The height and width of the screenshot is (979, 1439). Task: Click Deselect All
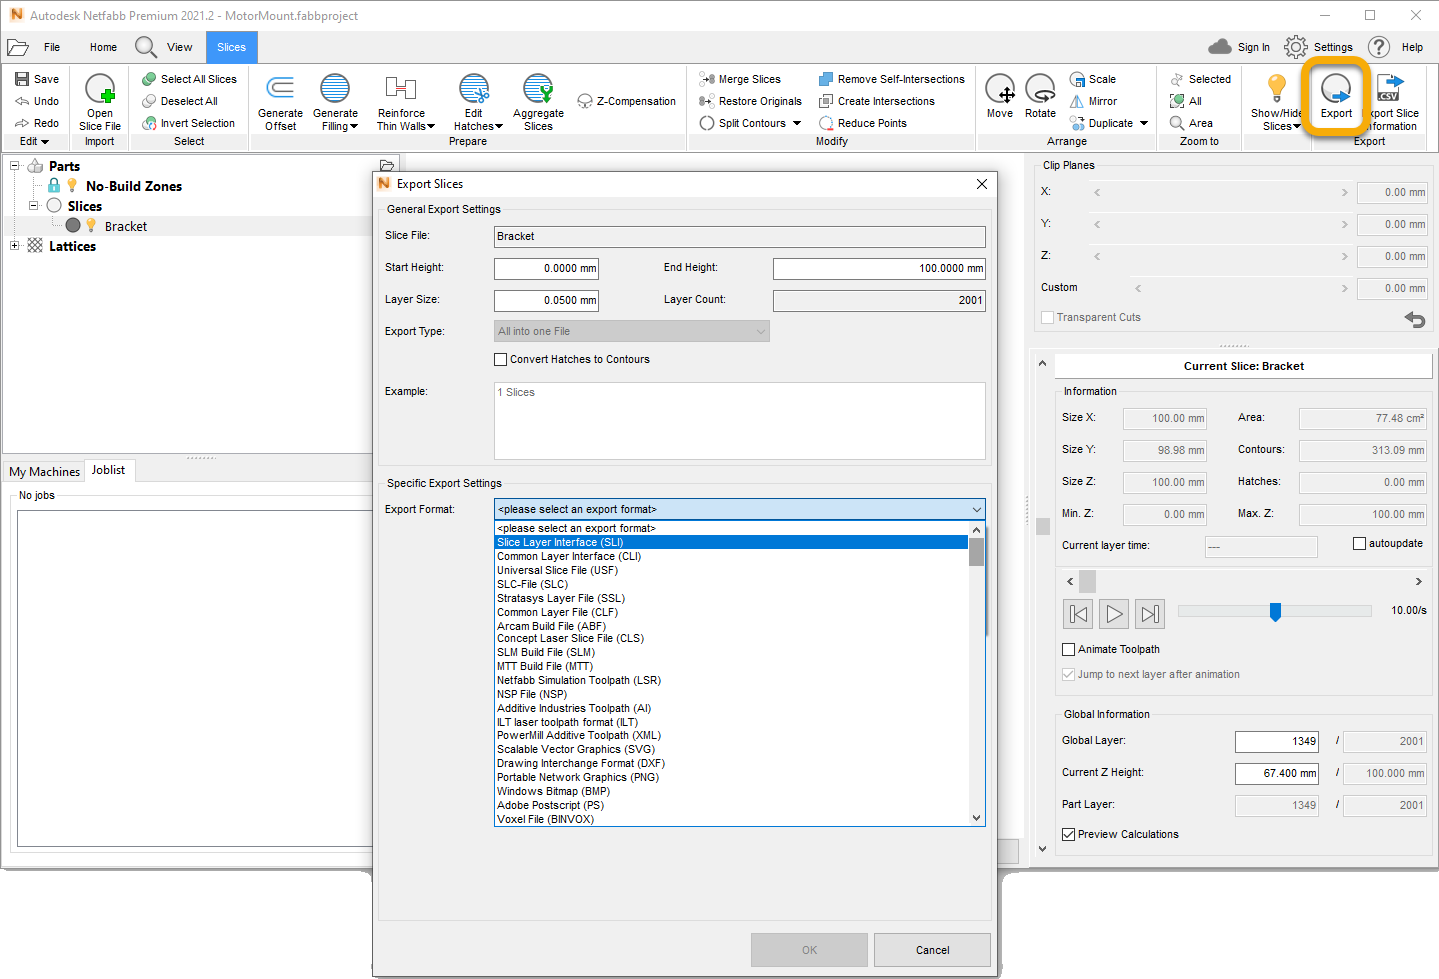[x=180, y=101]
